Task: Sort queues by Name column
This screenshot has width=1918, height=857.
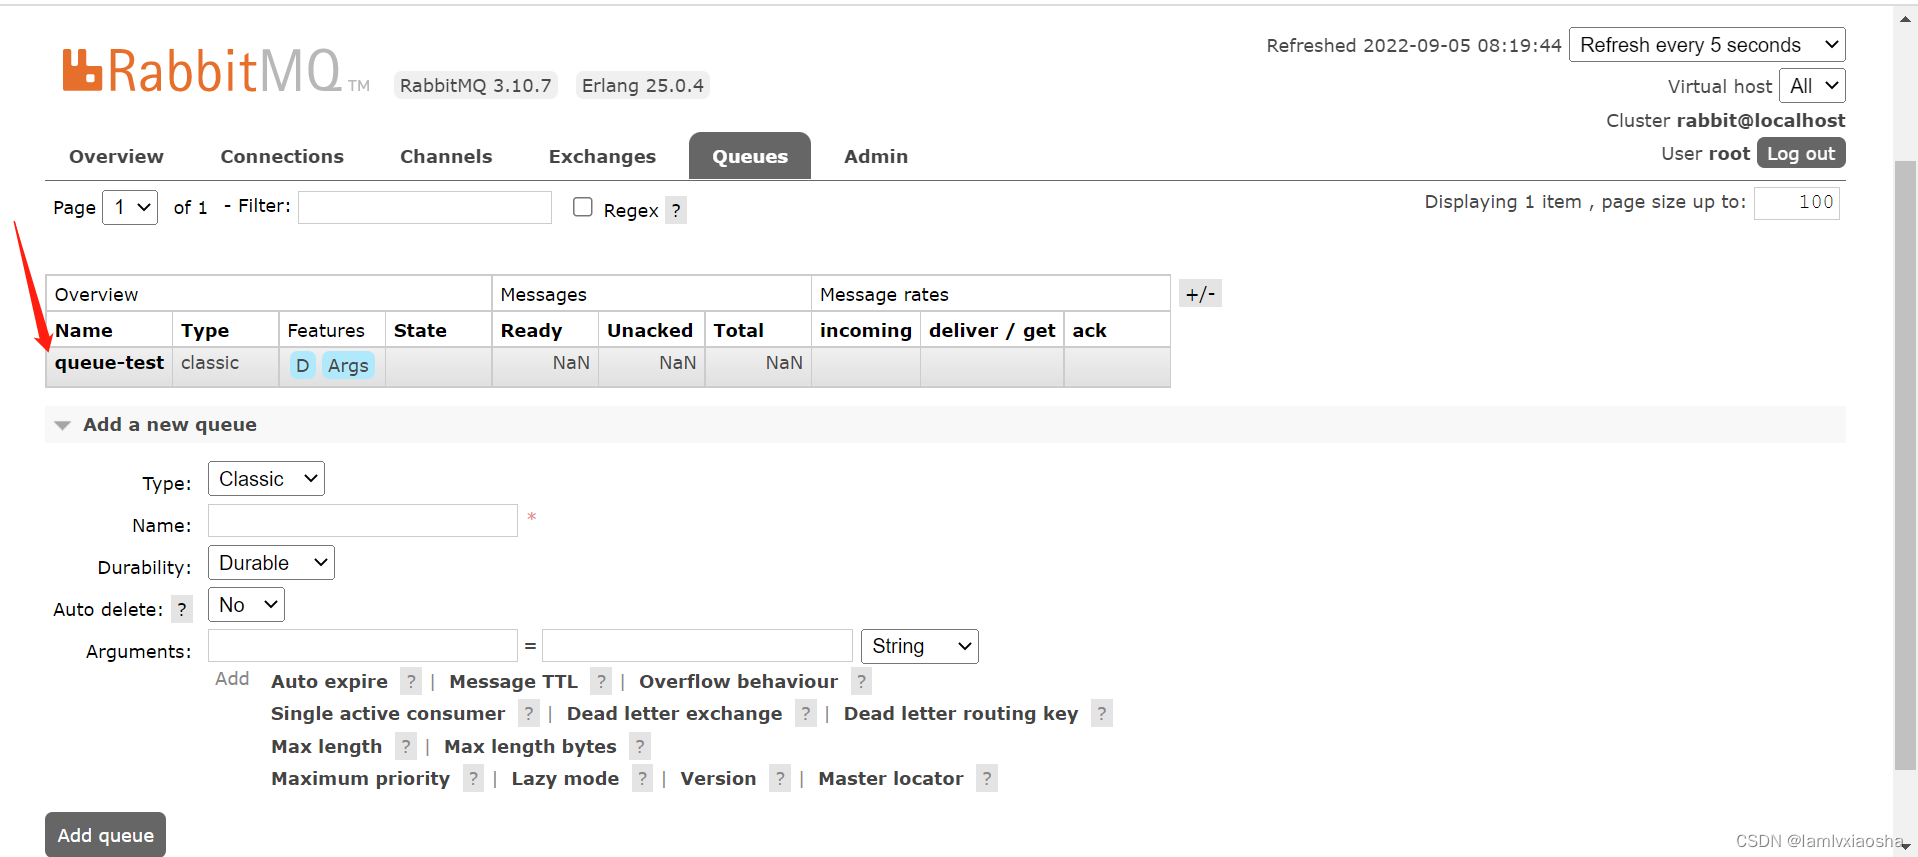Action: point(84,330)
